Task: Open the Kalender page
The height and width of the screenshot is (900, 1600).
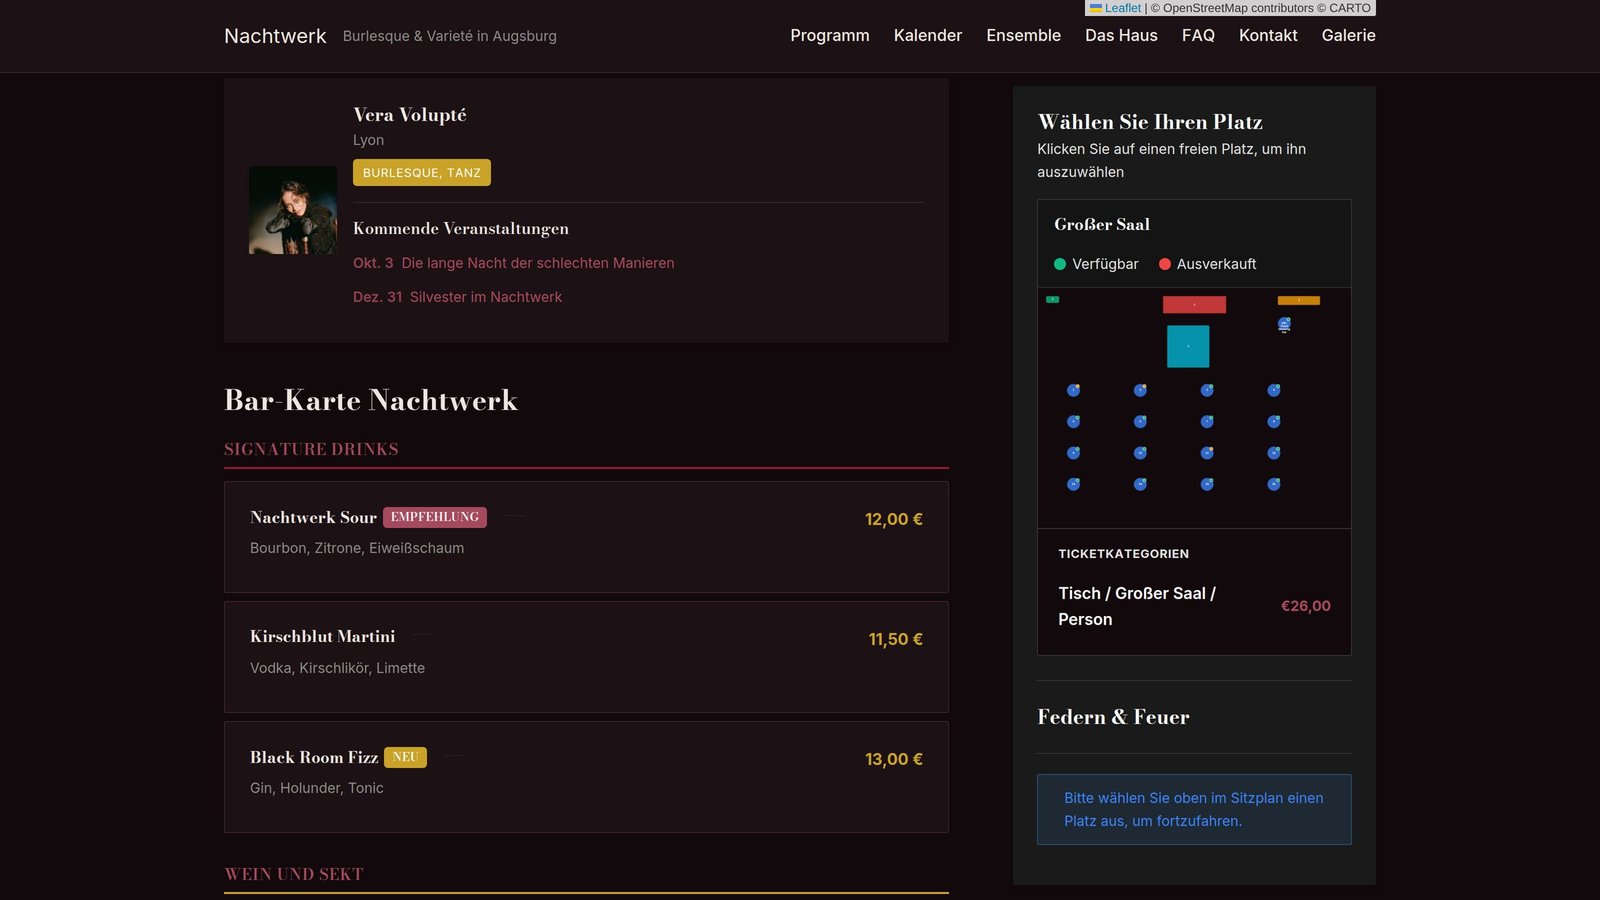Action: click(928, 35)
